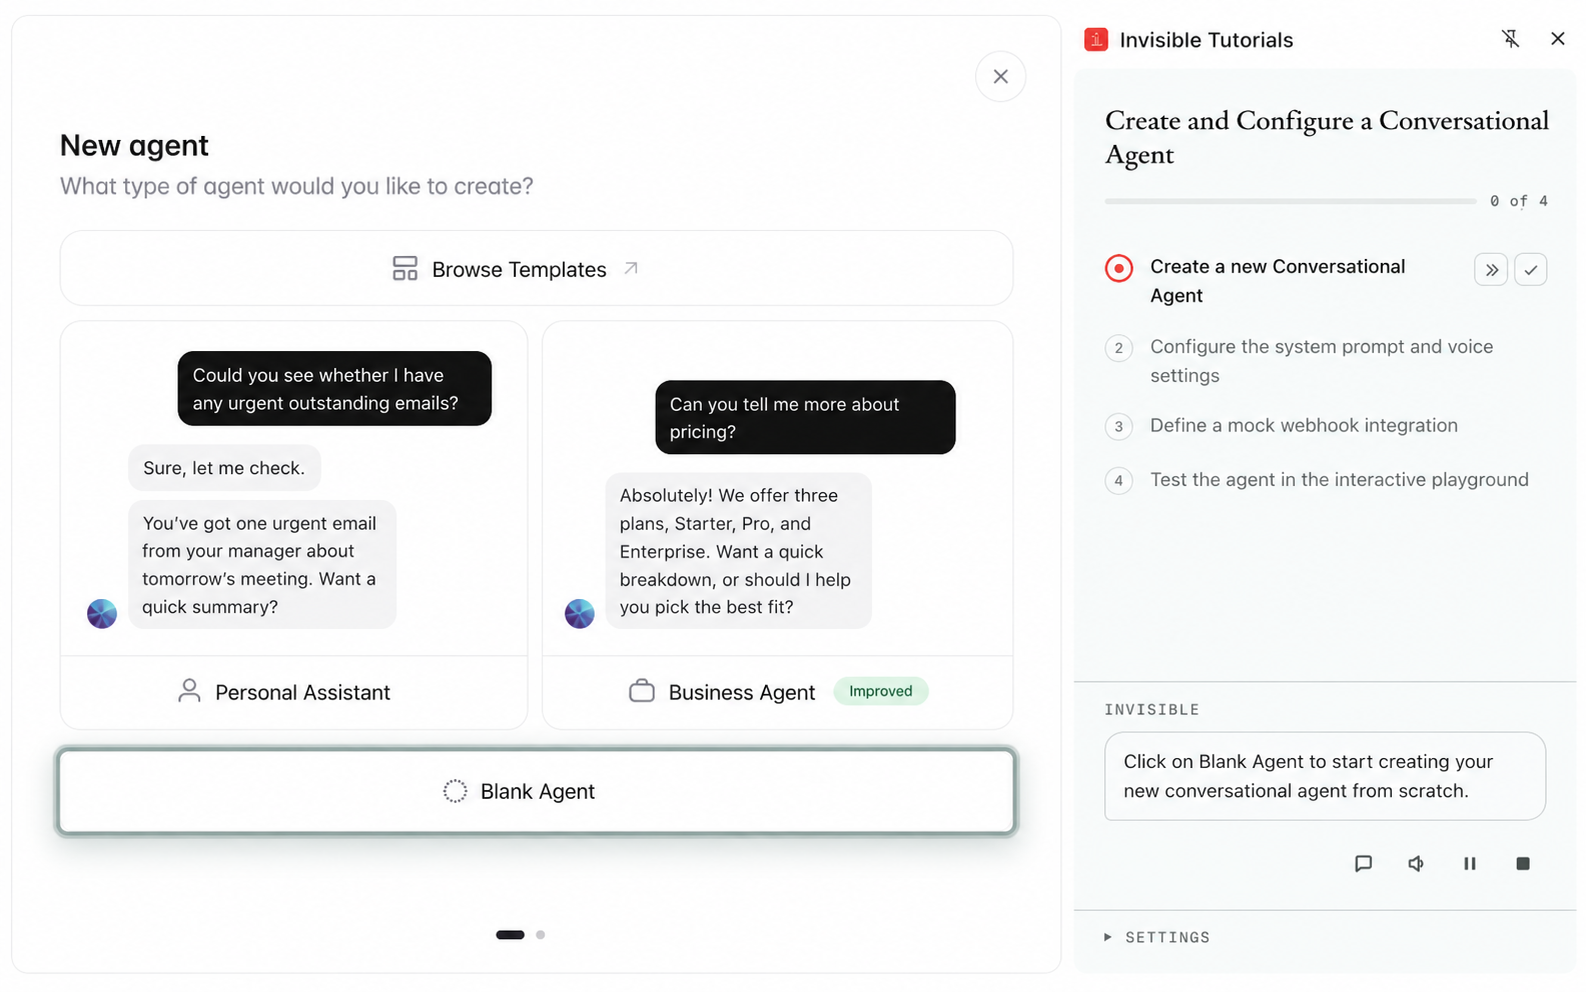Stop the tutorial playback
Image resolution: width=1586 pixels, height=992 pixels.
point(1523,863)
